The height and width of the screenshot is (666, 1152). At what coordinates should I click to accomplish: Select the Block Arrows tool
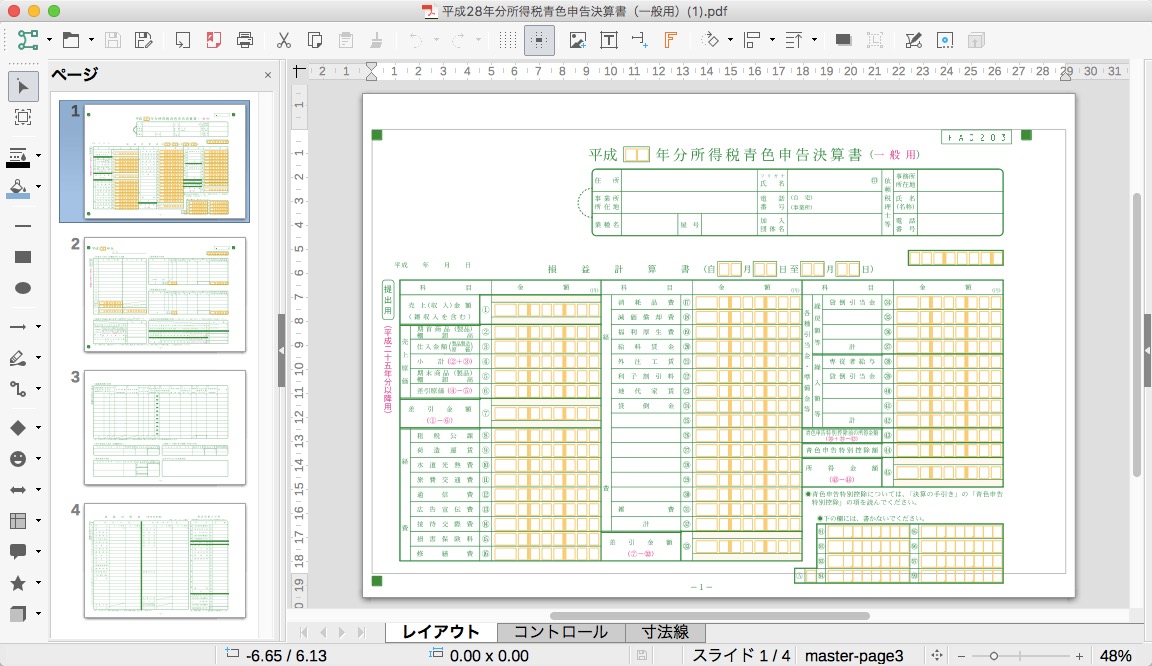coord(18,490)
